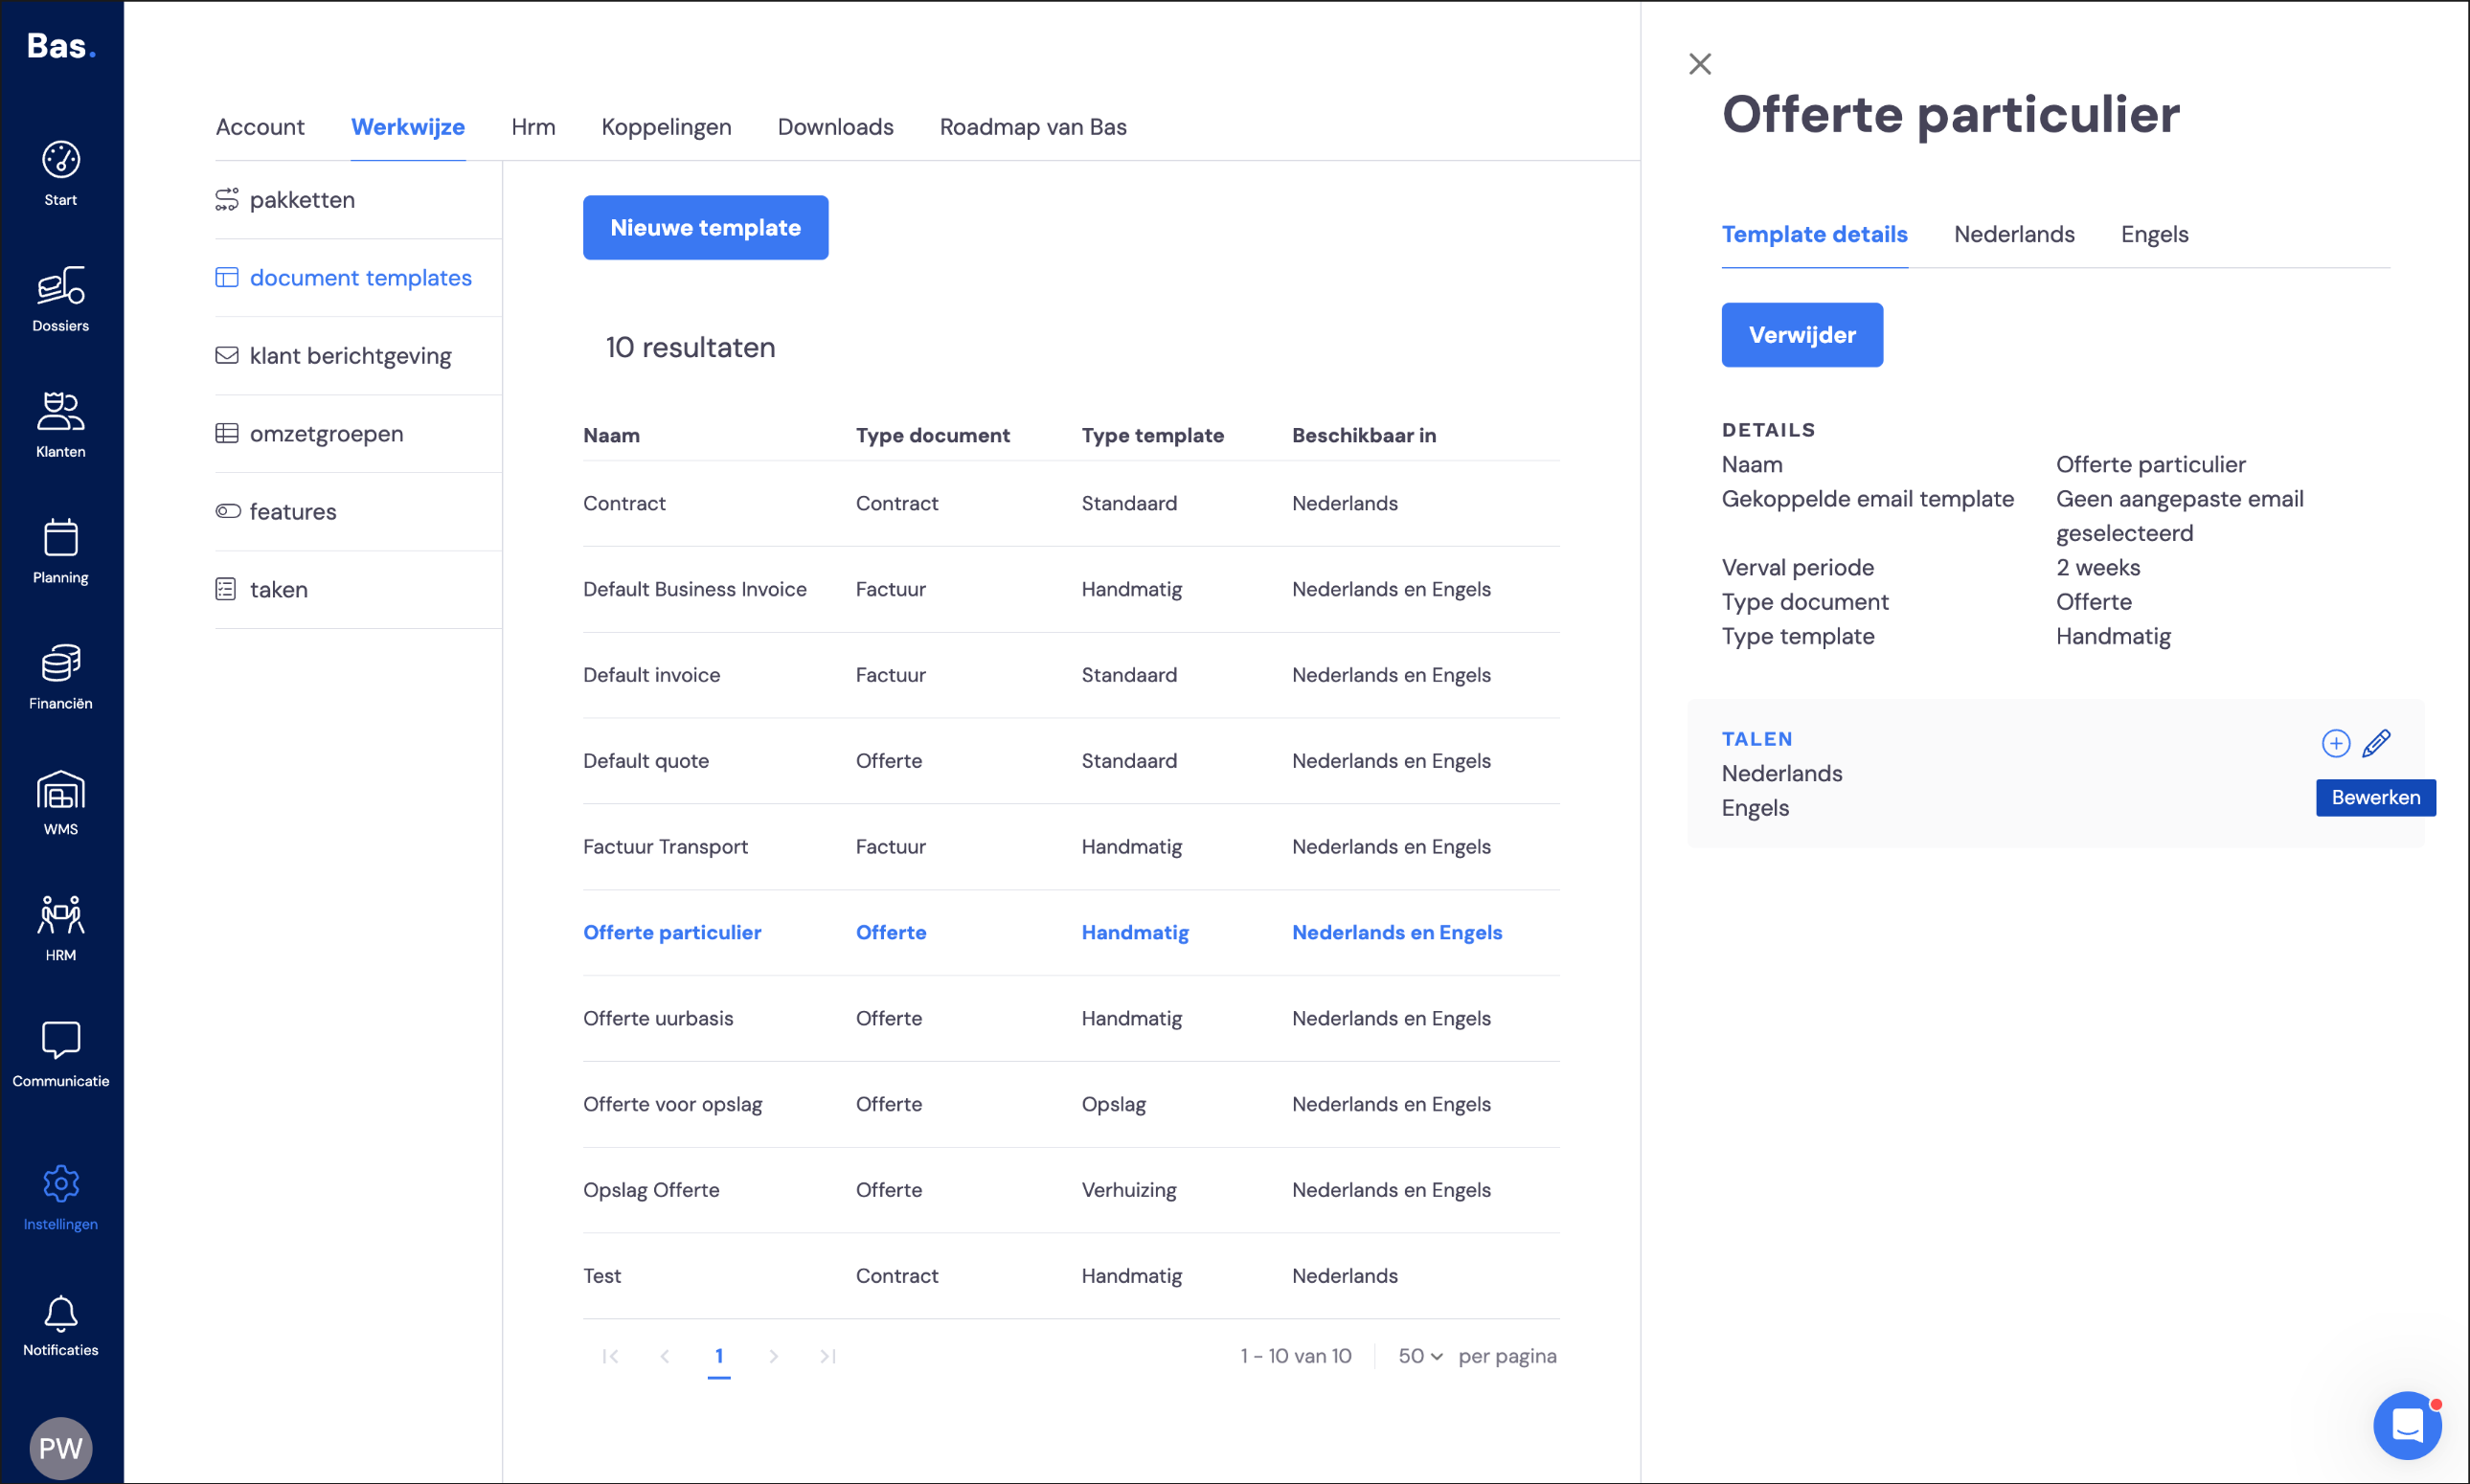Open Default invoice template row

[x=1071, y=676]
